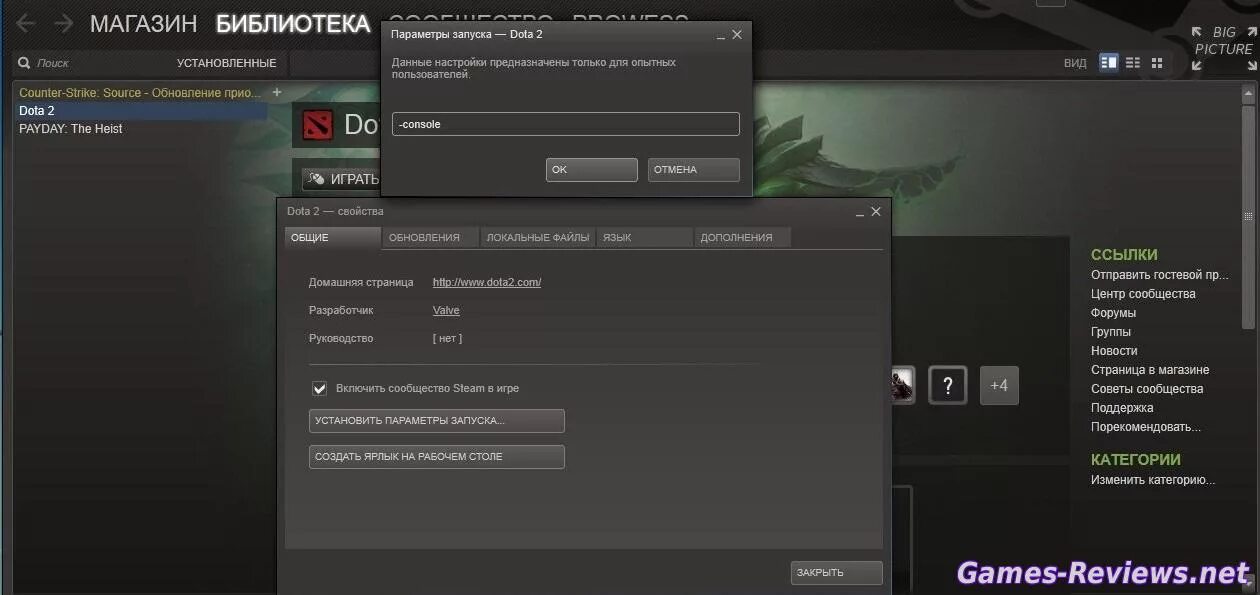Screen dimensions: 1260x595
Task: Switch to the ОБЩИЕ tab
Action: pyautogui.click(x=333, y=237)
